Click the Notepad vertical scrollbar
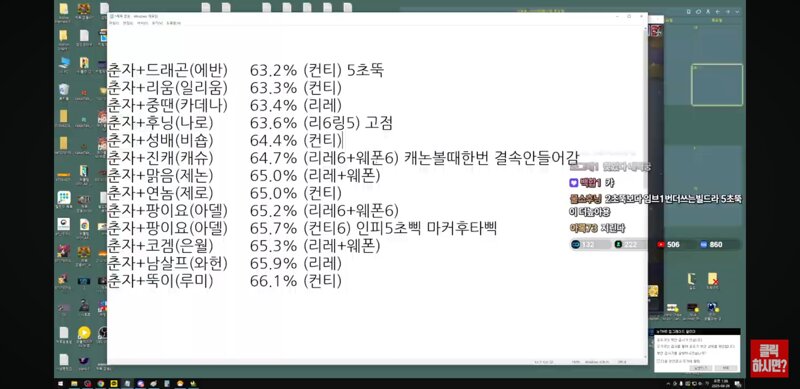800x389 pixels. [x=645, y=191]
